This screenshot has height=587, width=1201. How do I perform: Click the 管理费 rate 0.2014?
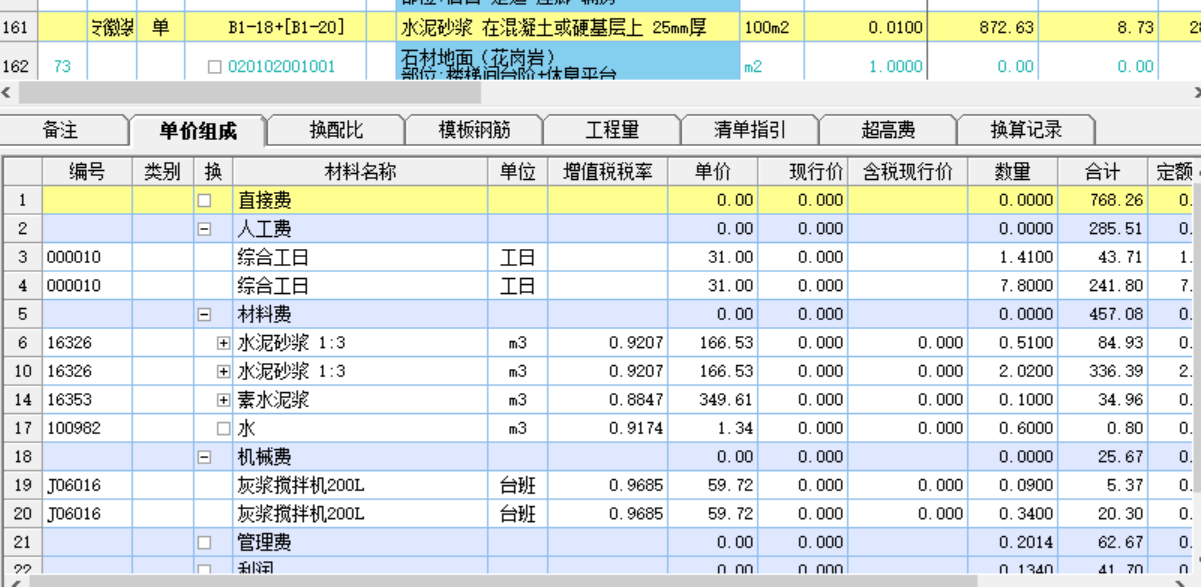[1012, 542]
